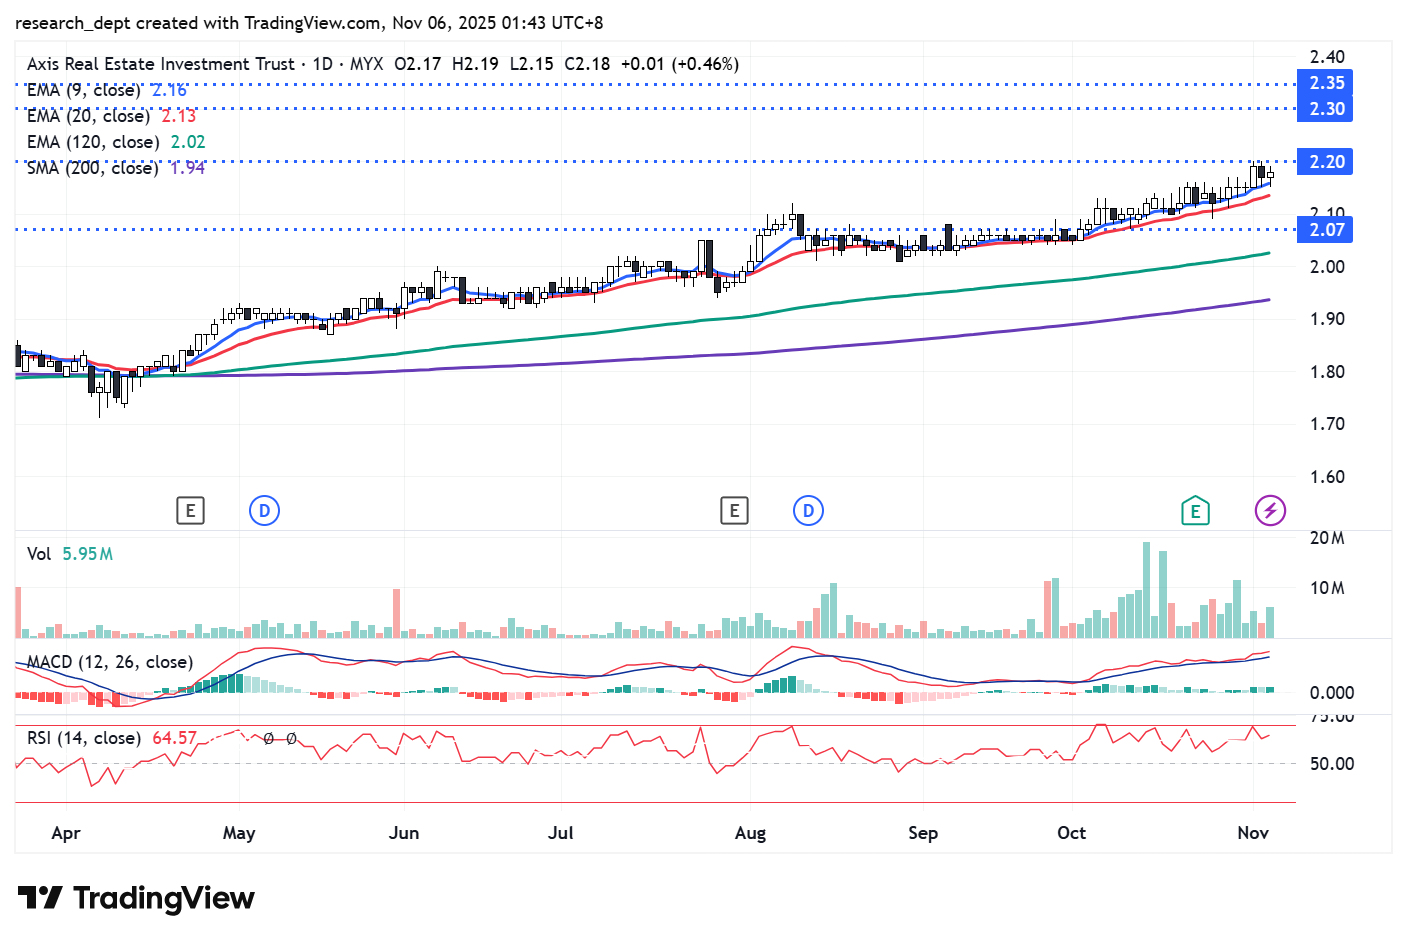
Task: Click the green earnings E marker in October
Action: tap(1194, 511)
